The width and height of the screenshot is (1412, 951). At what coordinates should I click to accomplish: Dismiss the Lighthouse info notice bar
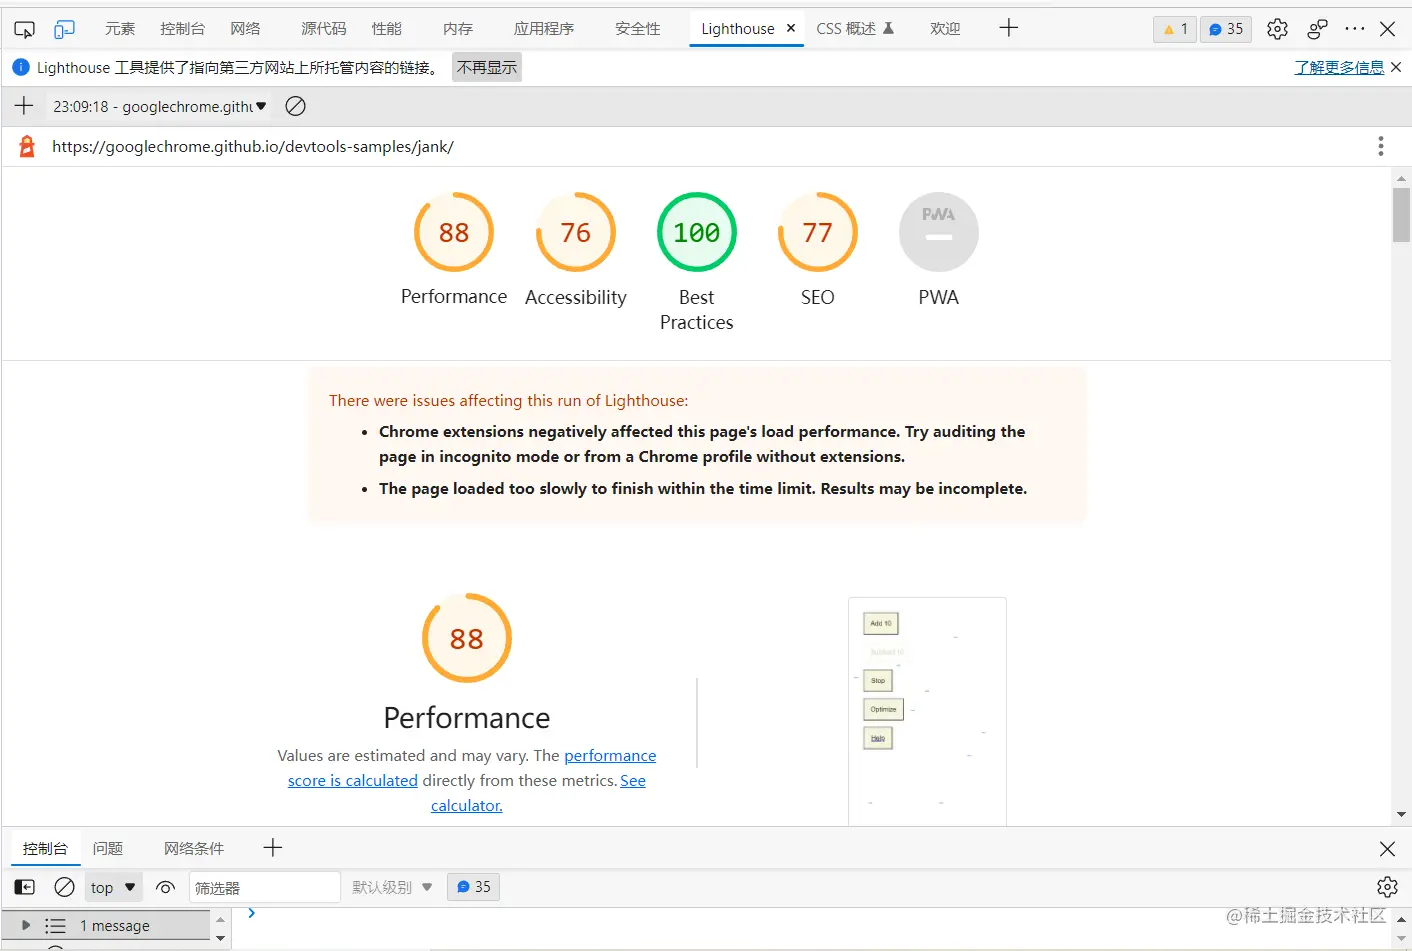(x=1396, y=67)
